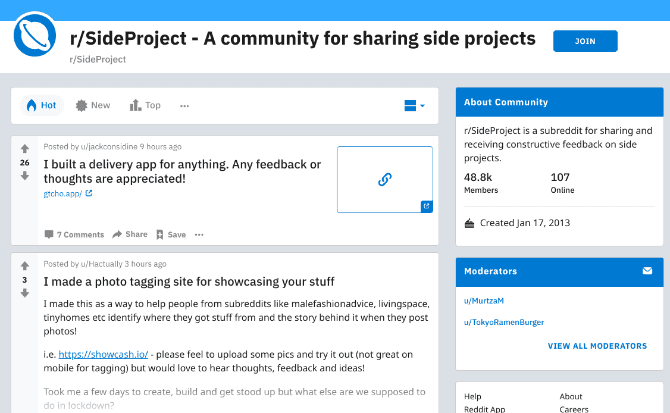This screenshot has width=670, height=413.
Task: Open the three-dot menu on delivery app post
Action: coord(199,234)
